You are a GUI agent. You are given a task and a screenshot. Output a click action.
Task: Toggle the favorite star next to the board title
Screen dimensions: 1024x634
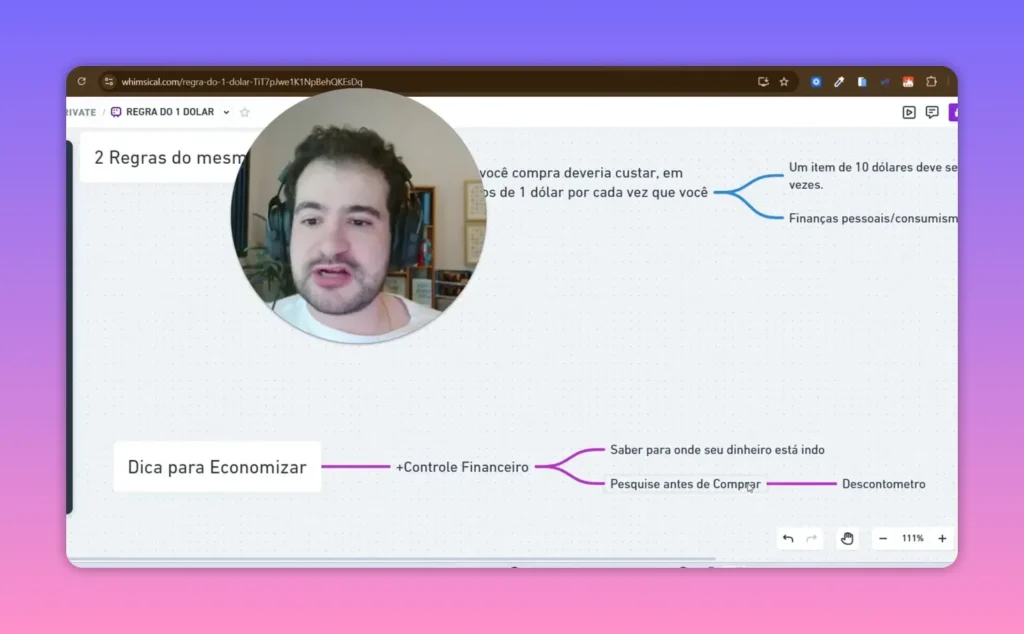pos(245,112)
